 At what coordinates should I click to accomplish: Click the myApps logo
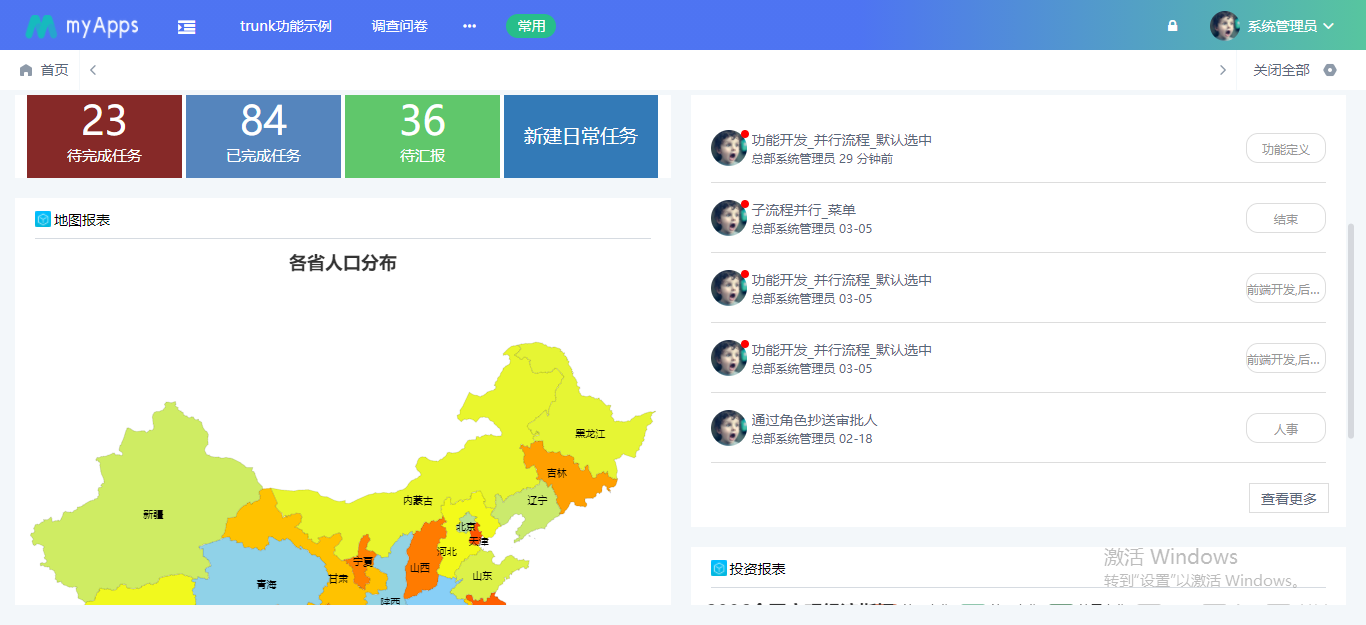(82, 24)
